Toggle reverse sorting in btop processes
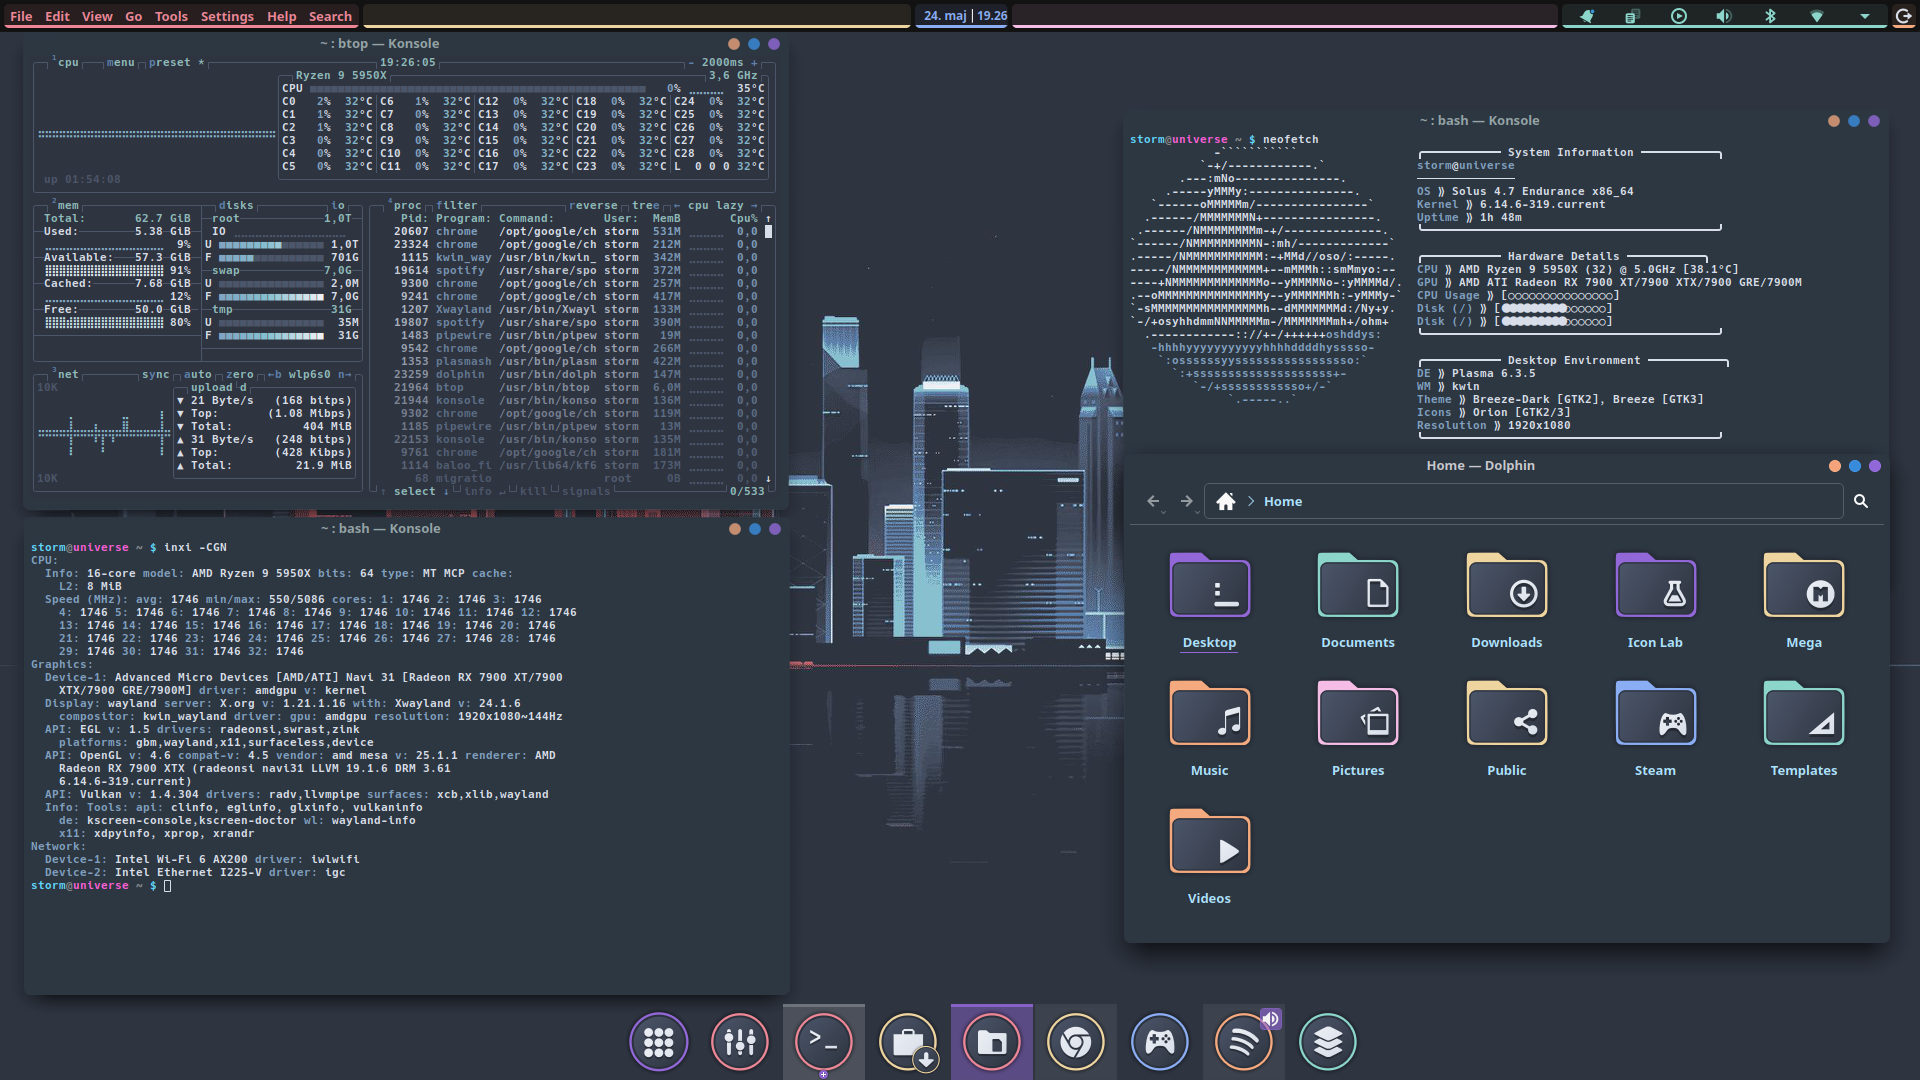This screenshot has height=1080, width=1920. [x=593, y=205]
